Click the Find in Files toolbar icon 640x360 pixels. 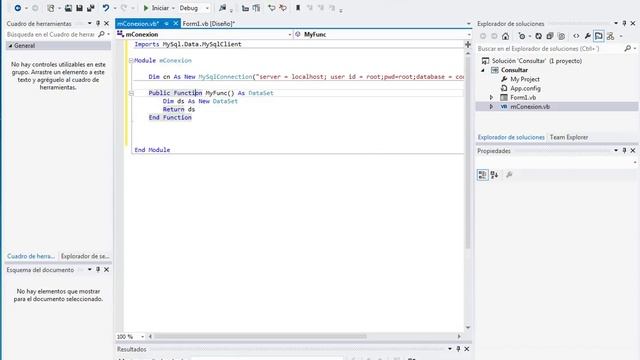222,8
